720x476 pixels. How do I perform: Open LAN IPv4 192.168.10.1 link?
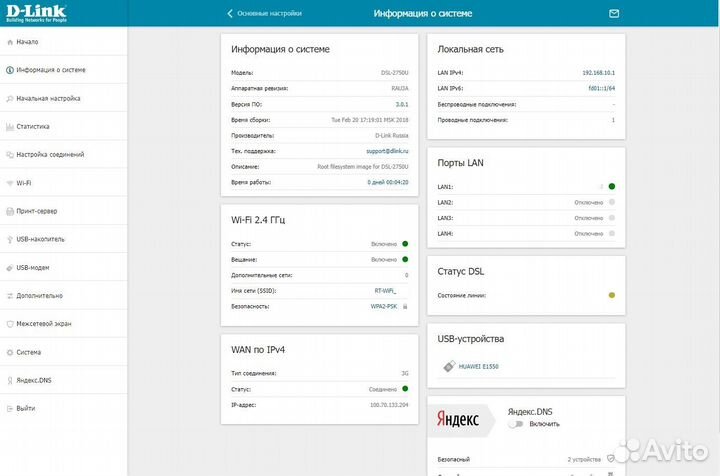pyautogui.click(x=598, y=73)
